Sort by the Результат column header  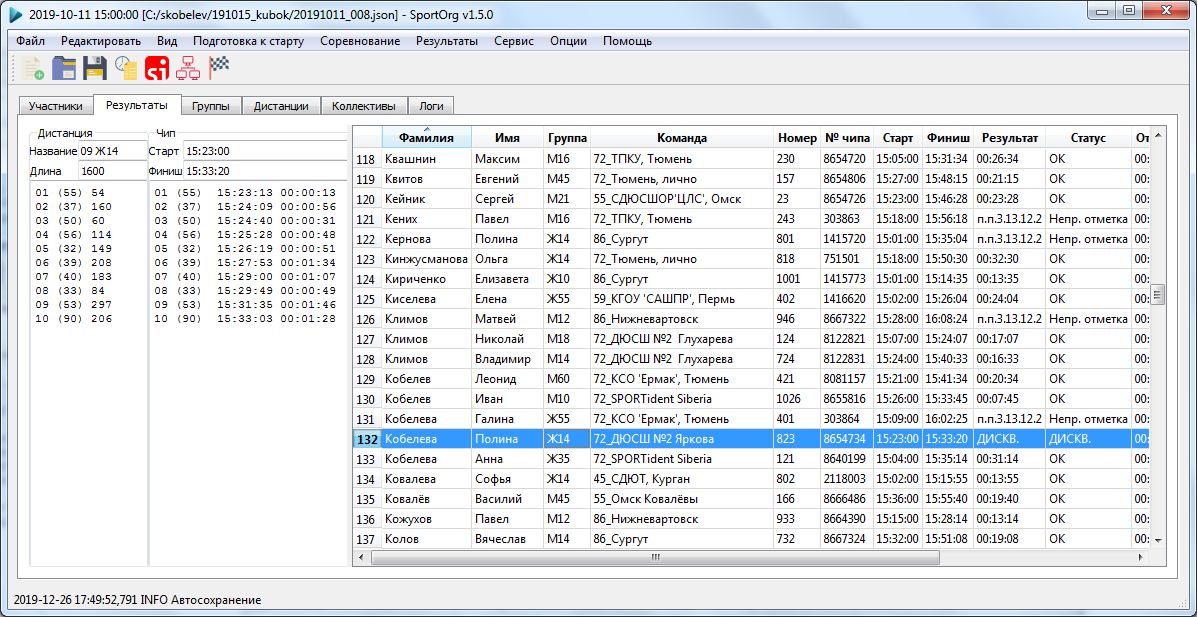1009,138
